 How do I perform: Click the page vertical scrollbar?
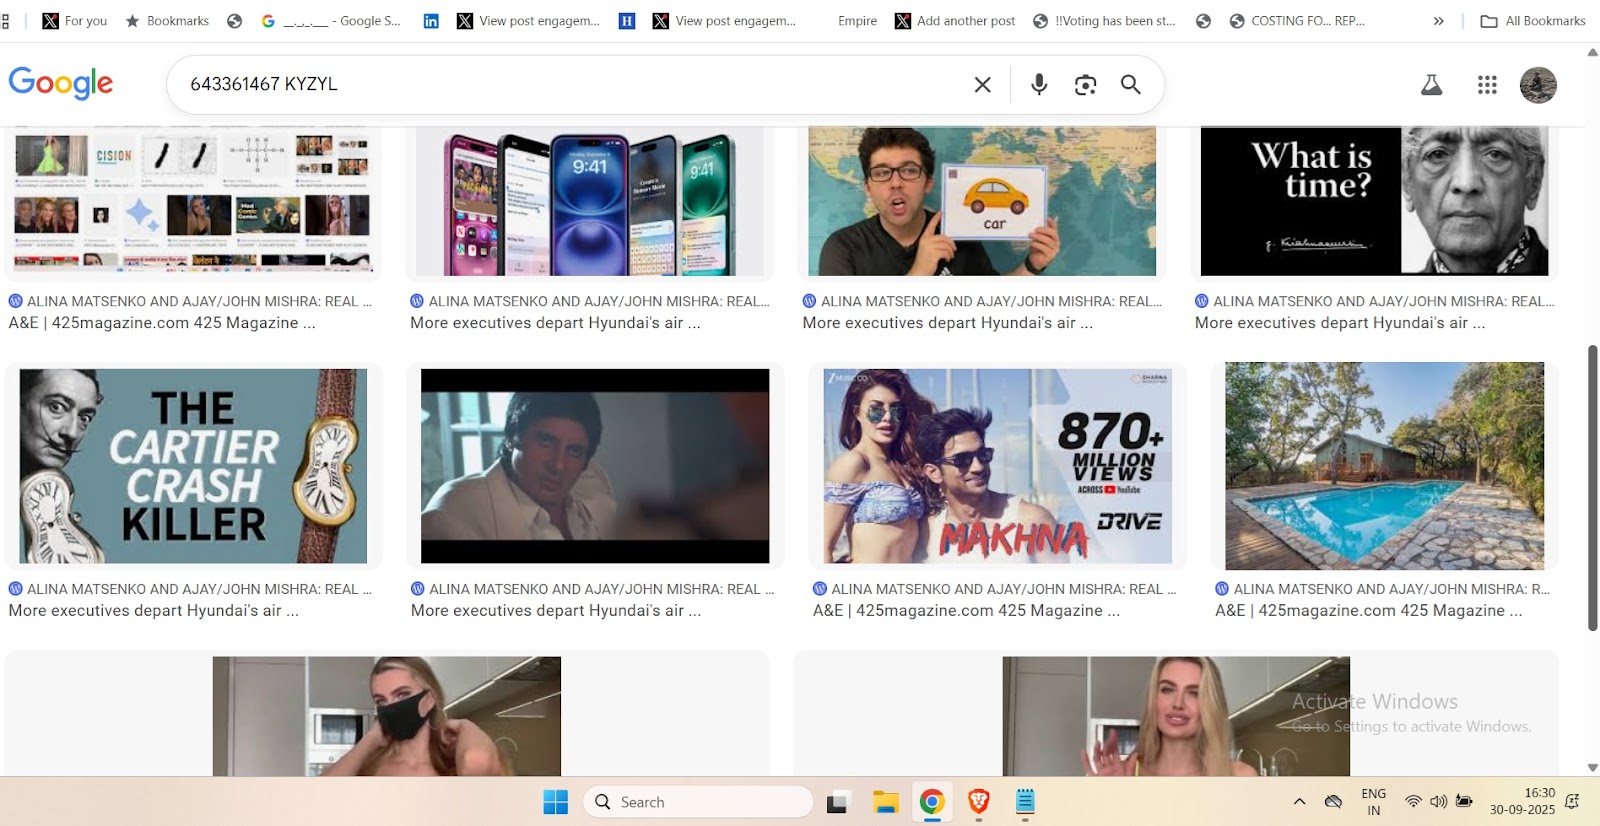pyautogui.click(x=1592, y=488)
